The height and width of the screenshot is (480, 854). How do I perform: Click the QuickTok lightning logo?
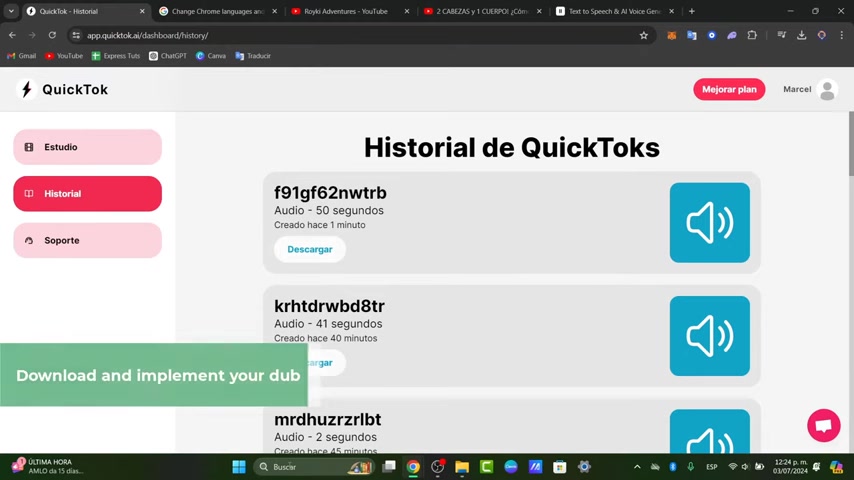pos(26,89)
